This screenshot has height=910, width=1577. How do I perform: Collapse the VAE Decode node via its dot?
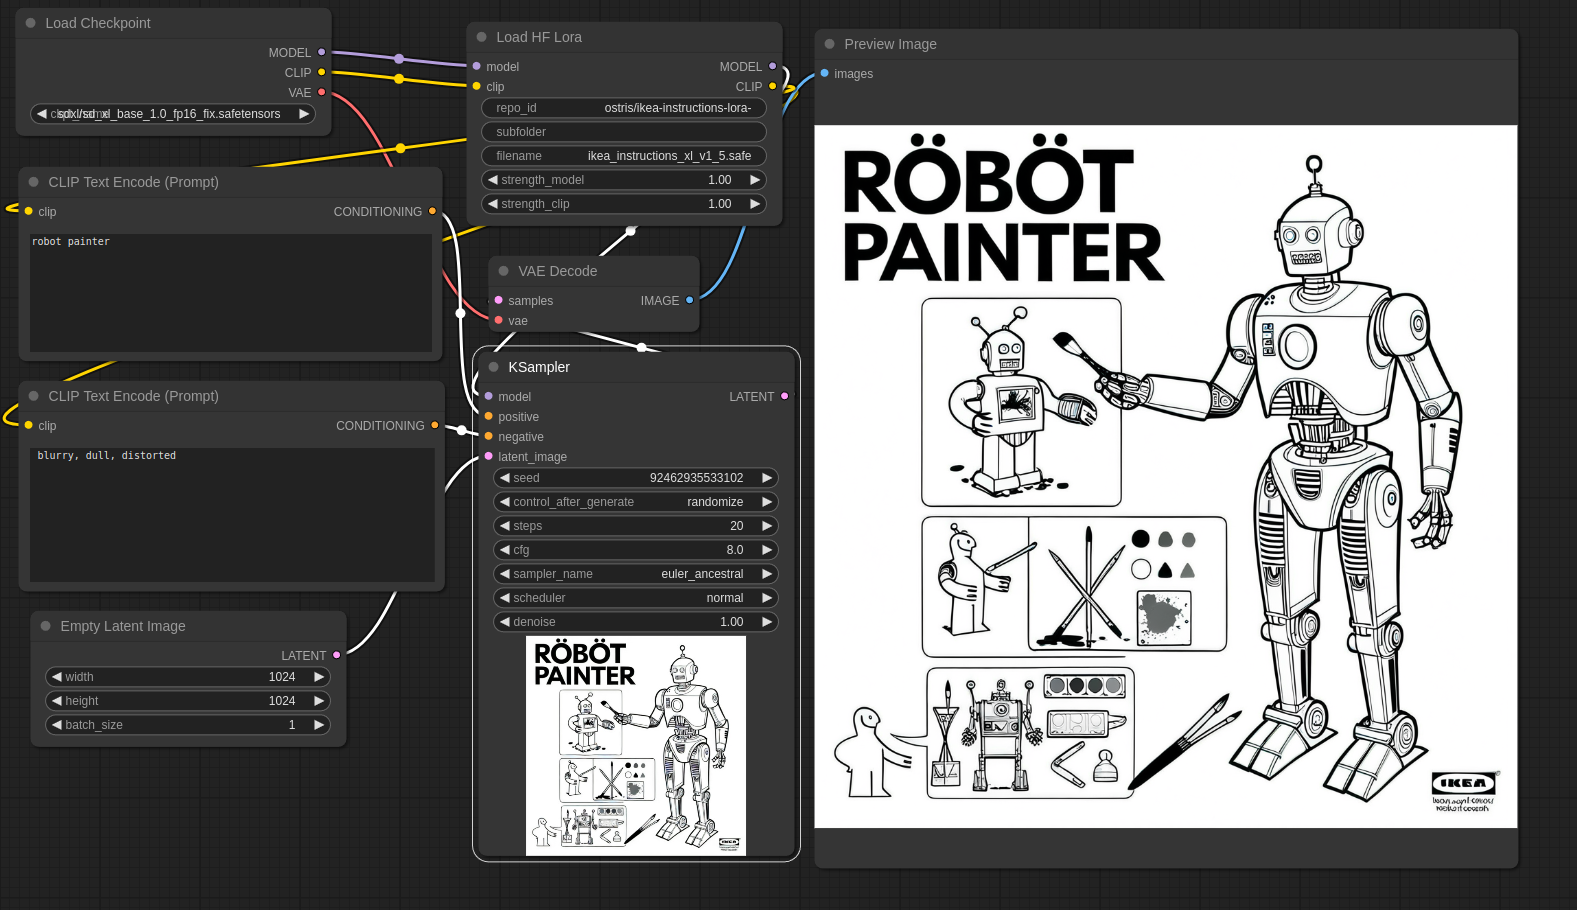[504, 271]
